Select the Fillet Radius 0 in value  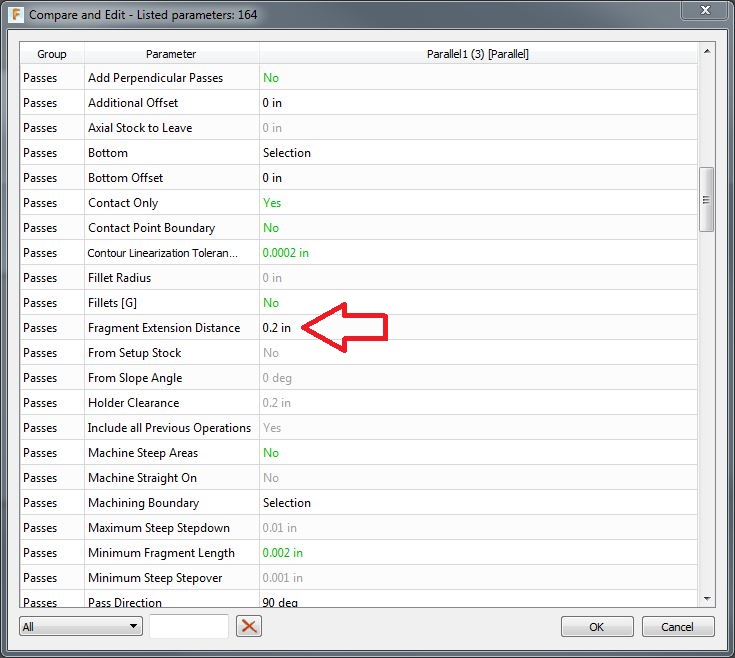coord(272,278)
